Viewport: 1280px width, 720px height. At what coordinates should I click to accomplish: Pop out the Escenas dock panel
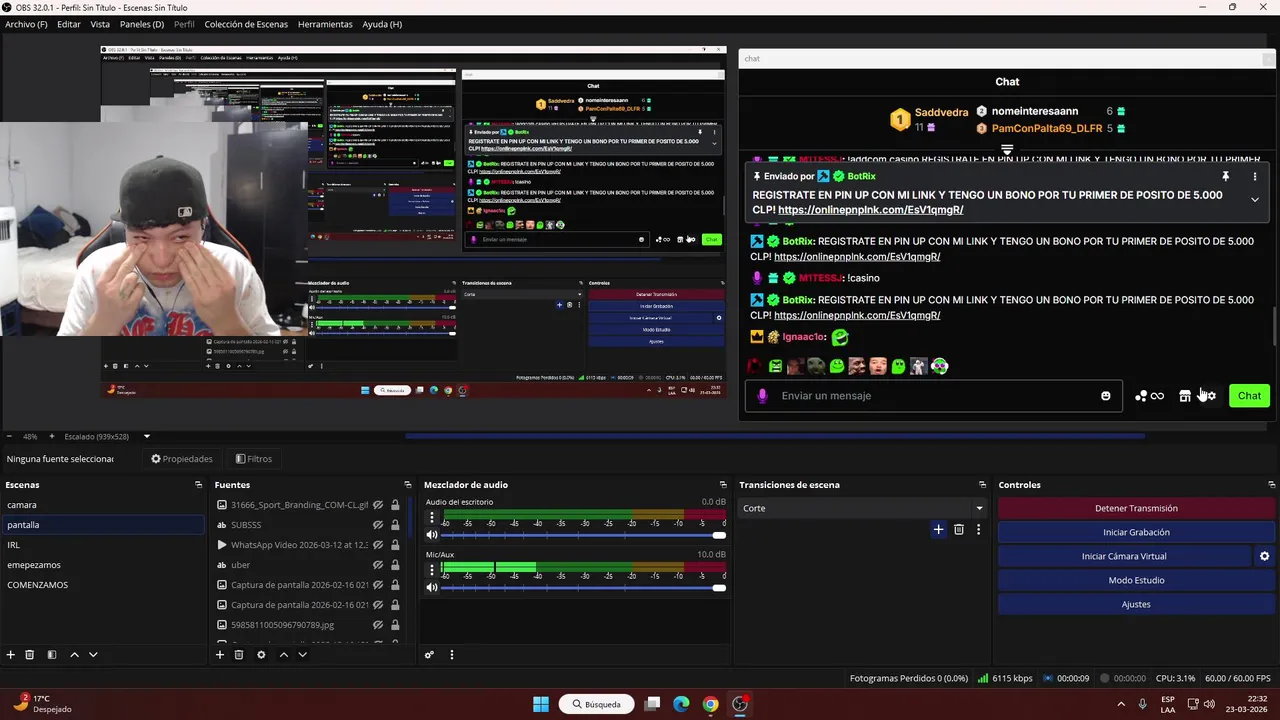point(198,485)
